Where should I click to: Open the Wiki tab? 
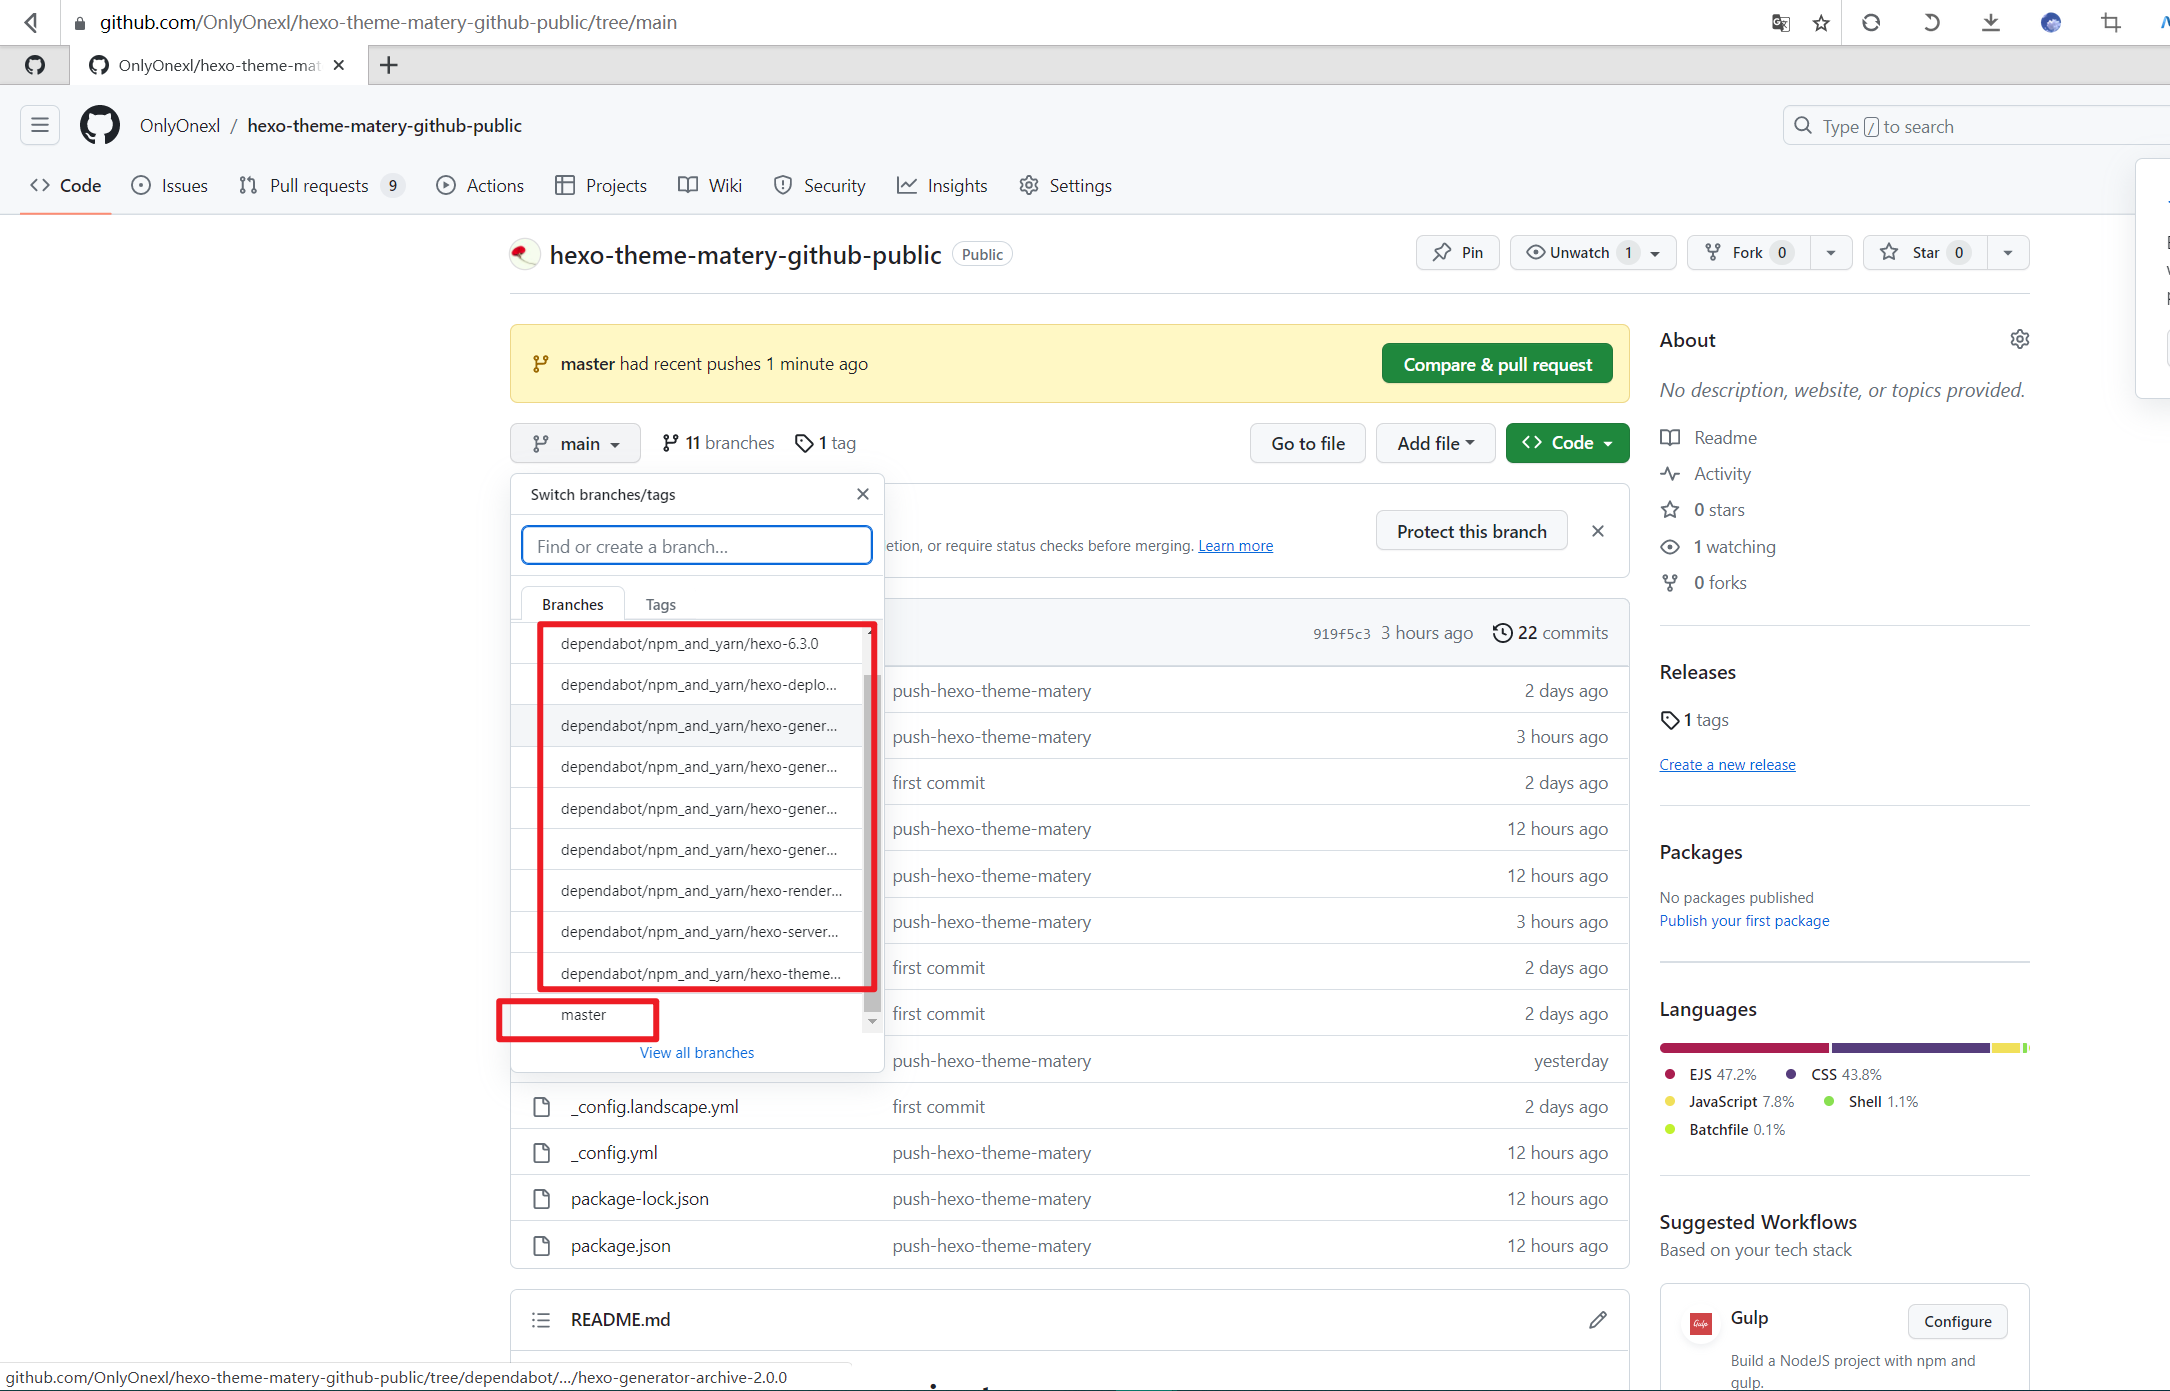(x=710, y=185)
